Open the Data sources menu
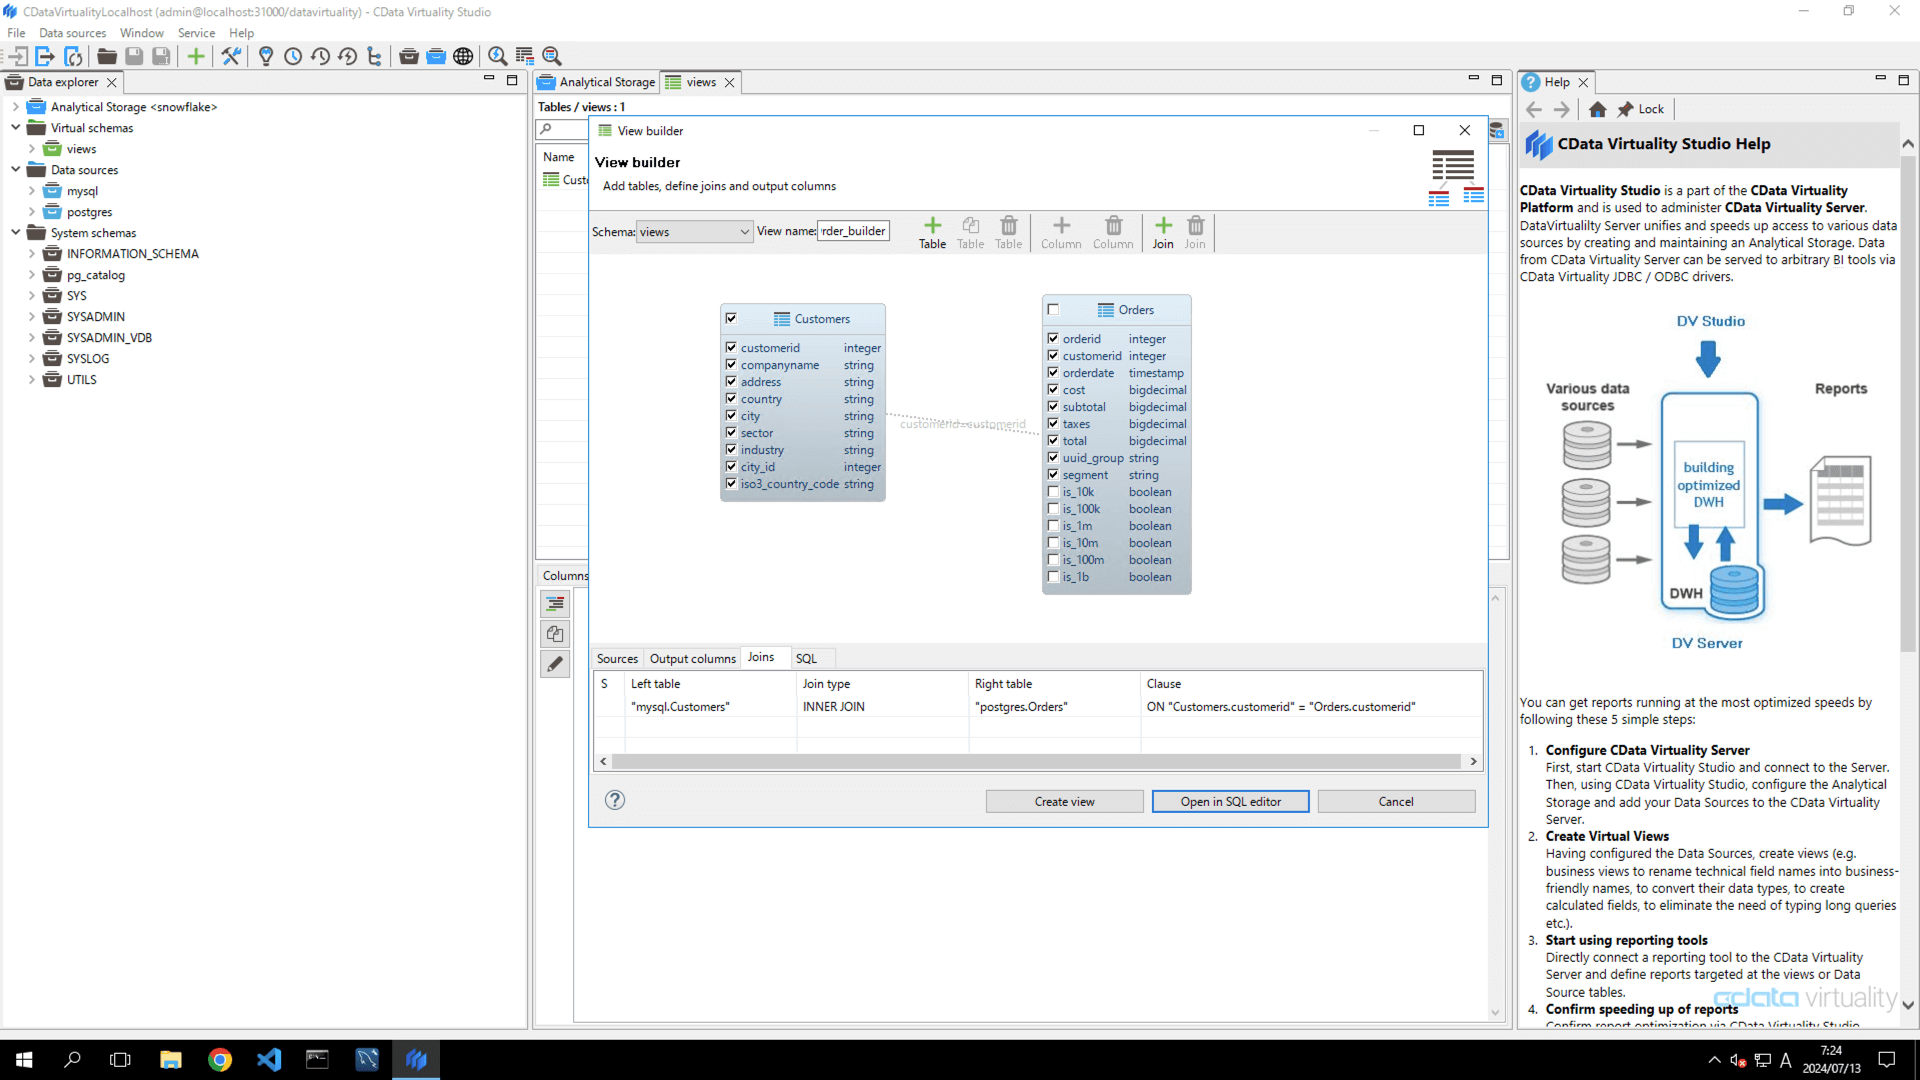Image resolution: width=1920 pixels, height=1080 pixels. tap(71, 33)
